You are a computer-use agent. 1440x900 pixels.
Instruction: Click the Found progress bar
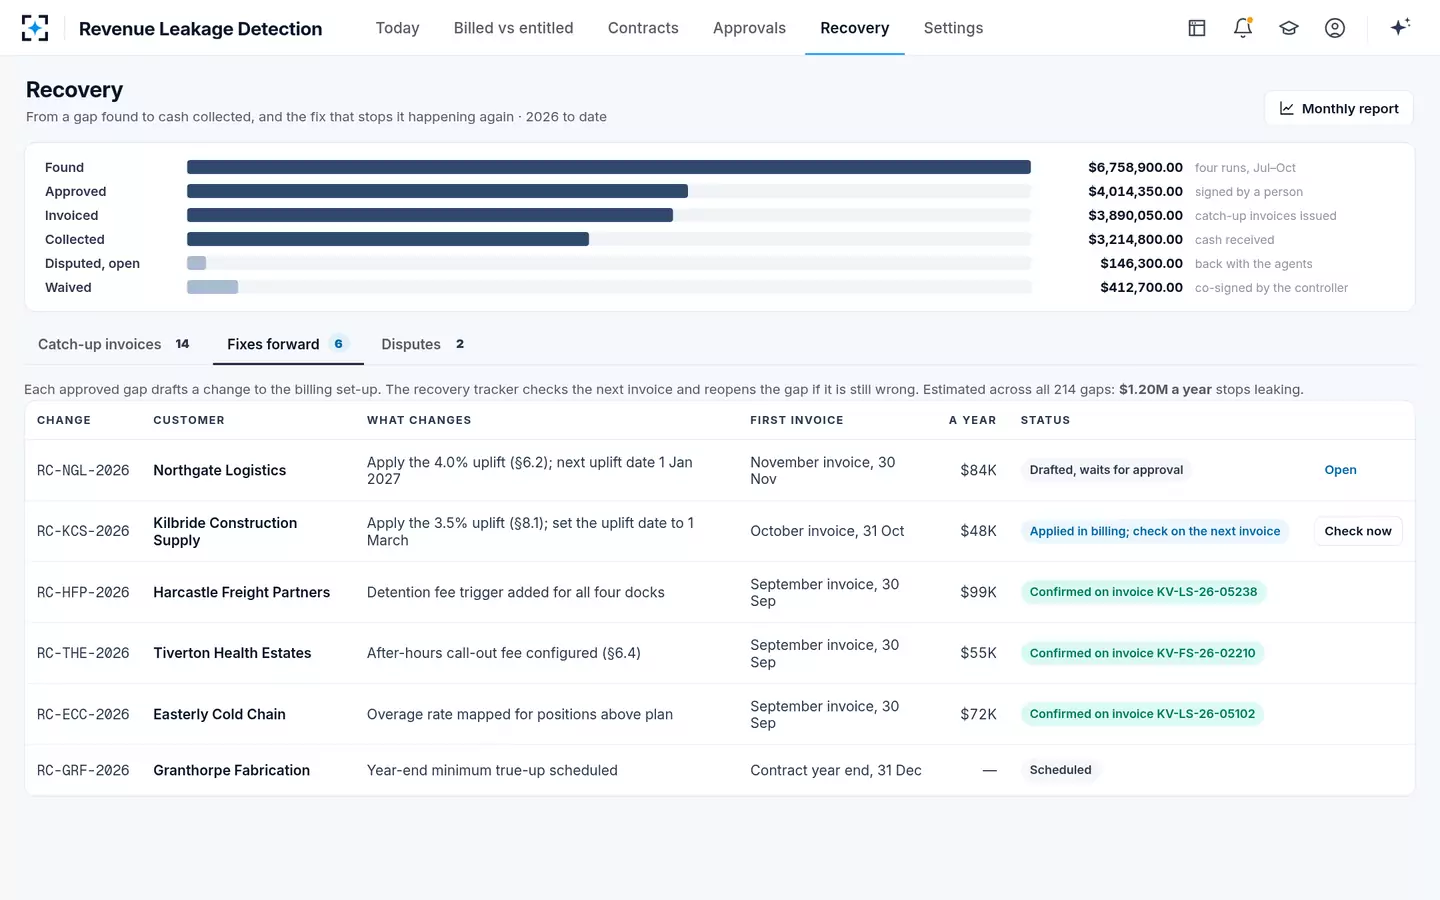(609, 167)
